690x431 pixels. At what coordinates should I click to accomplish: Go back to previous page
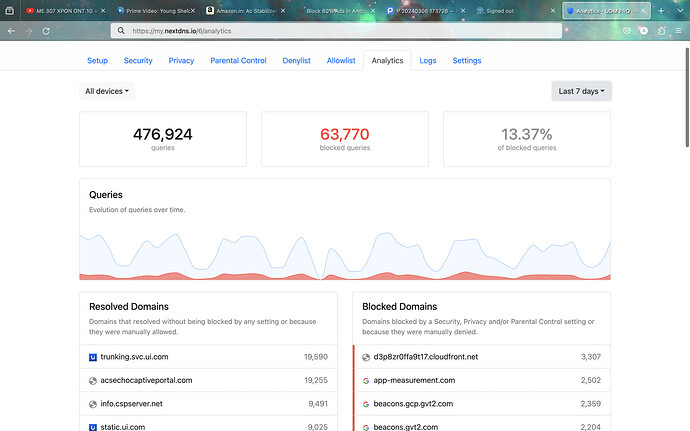point(11,31)
